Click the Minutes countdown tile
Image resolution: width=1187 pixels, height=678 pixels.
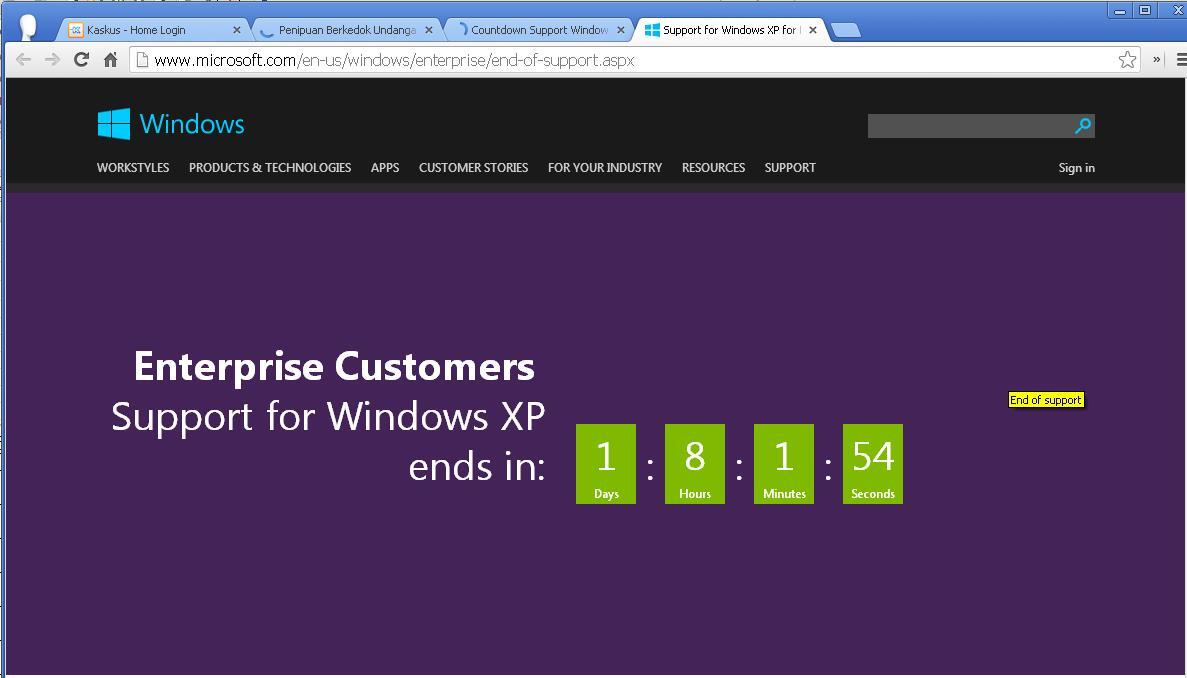click(x=784, y=464)
